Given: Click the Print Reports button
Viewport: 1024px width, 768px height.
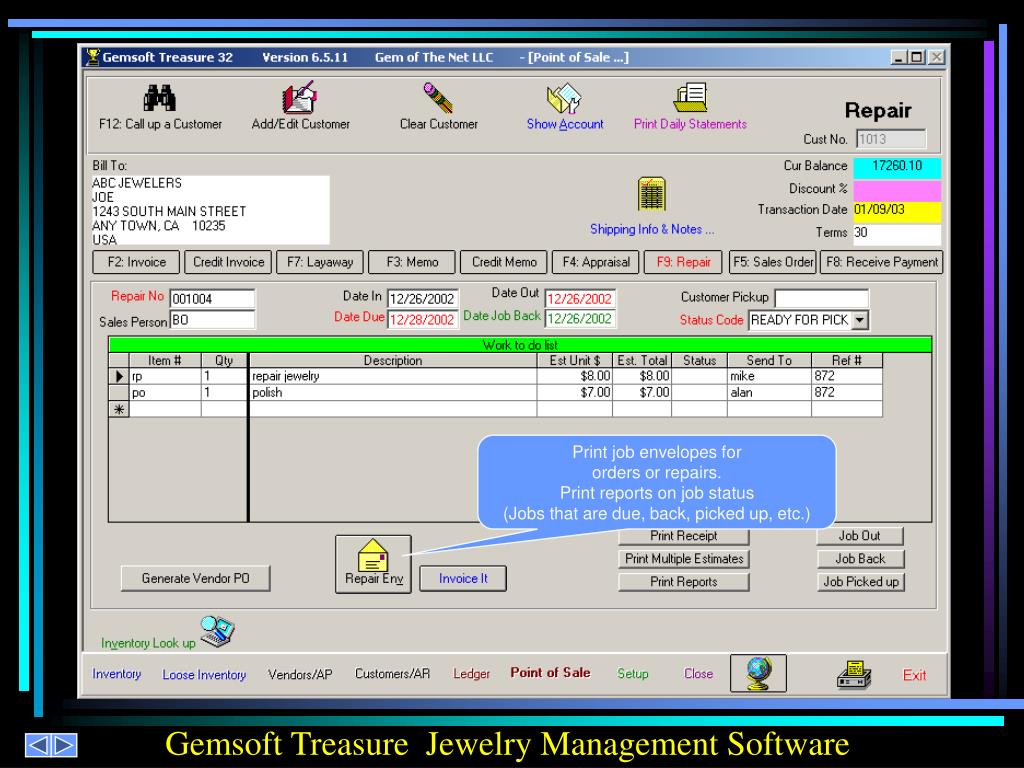Looking at the screenshot, I should [x=684, y=581].
